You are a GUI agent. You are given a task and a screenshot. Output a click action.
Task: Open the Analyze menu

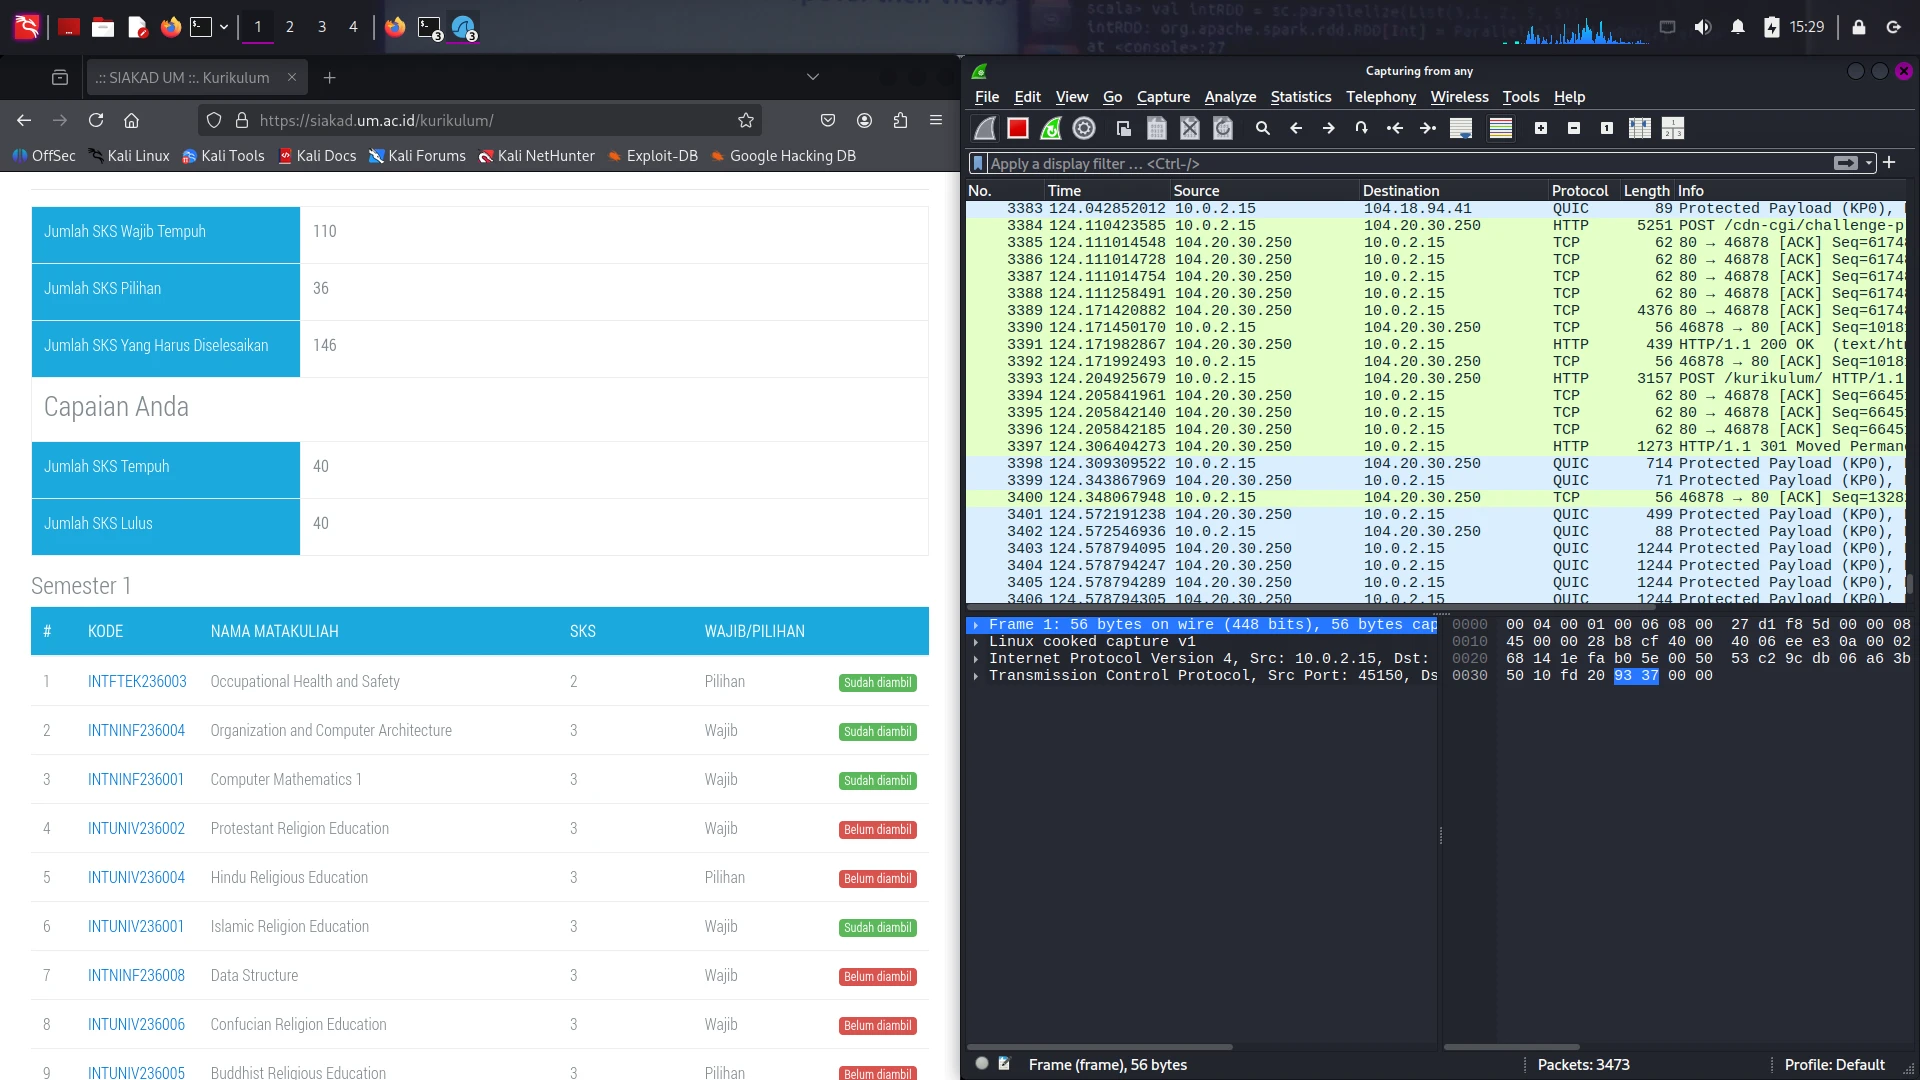click(1230, 97)
